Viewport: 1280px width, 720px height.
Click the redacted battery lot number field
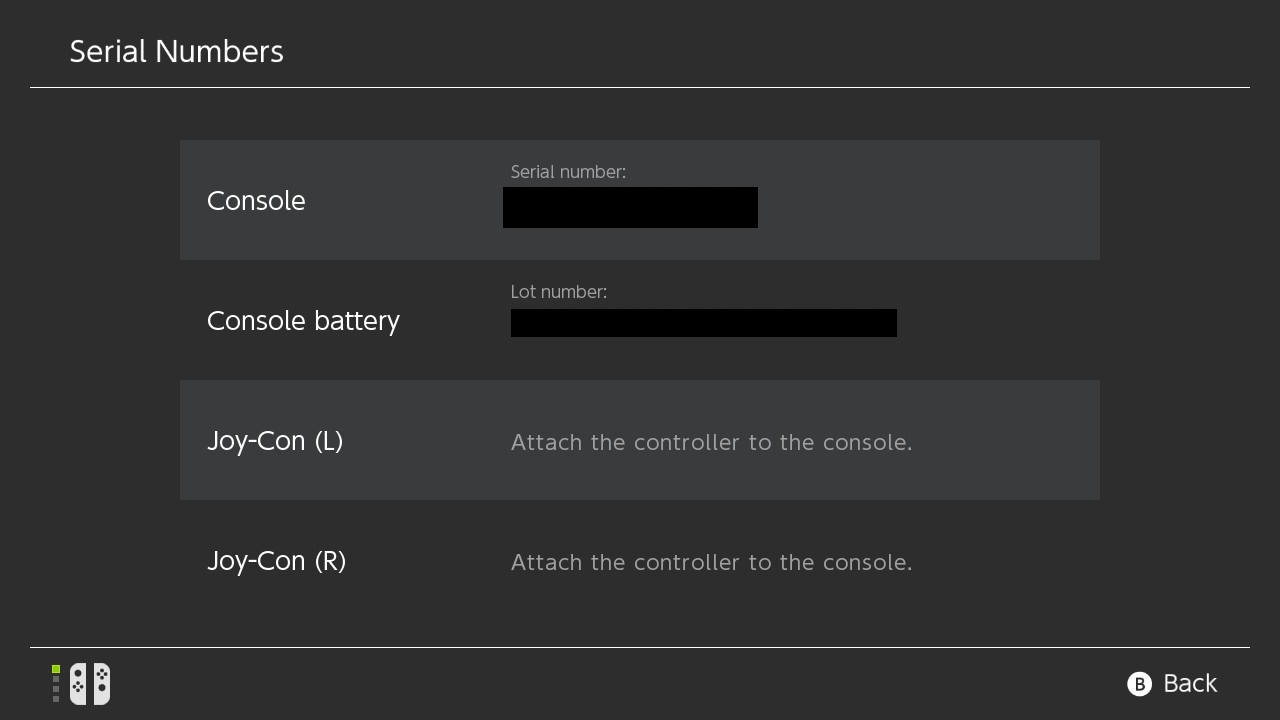tap(703, 323)
